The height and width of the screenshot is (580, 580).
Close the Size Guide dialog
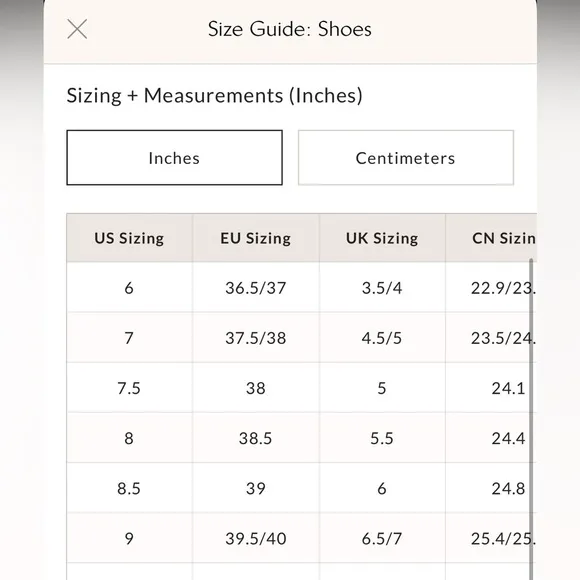coord(77,29)
